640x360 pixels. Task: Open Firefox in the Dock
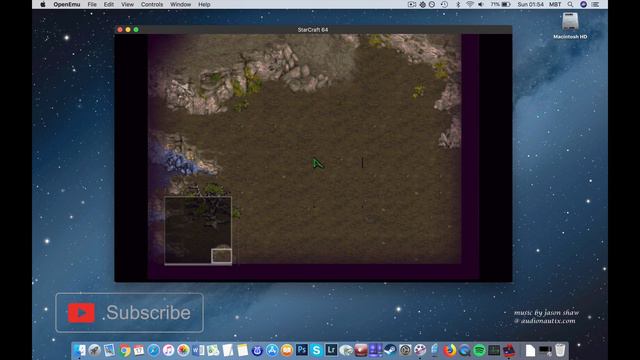point(450,350)
